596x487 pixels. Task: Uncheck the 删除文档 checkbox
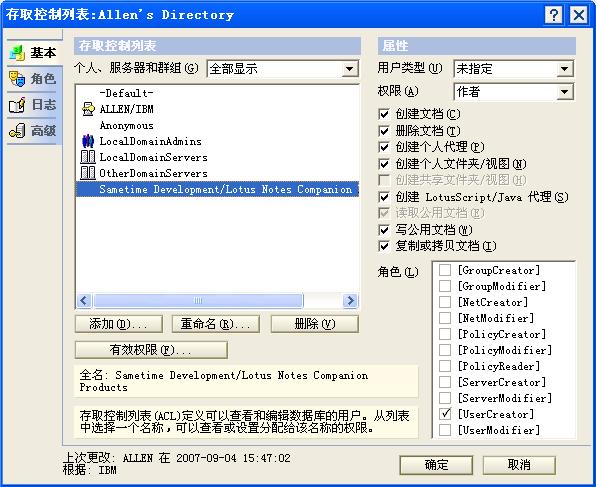(x=384, y=131)
